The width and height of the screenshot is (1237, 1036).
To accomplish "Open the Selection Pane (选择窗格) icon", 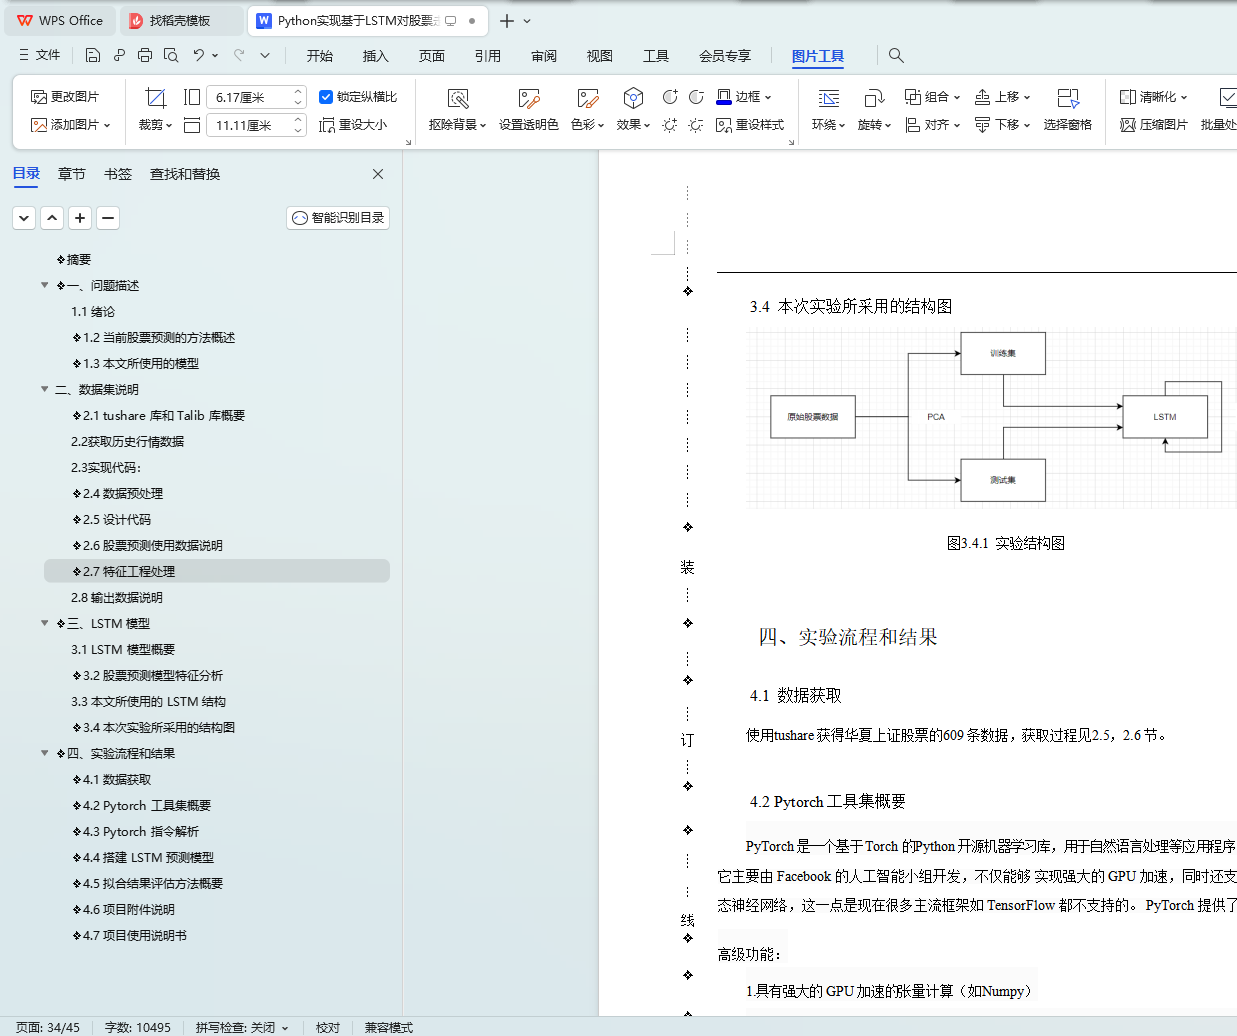I will (1068, 98).
